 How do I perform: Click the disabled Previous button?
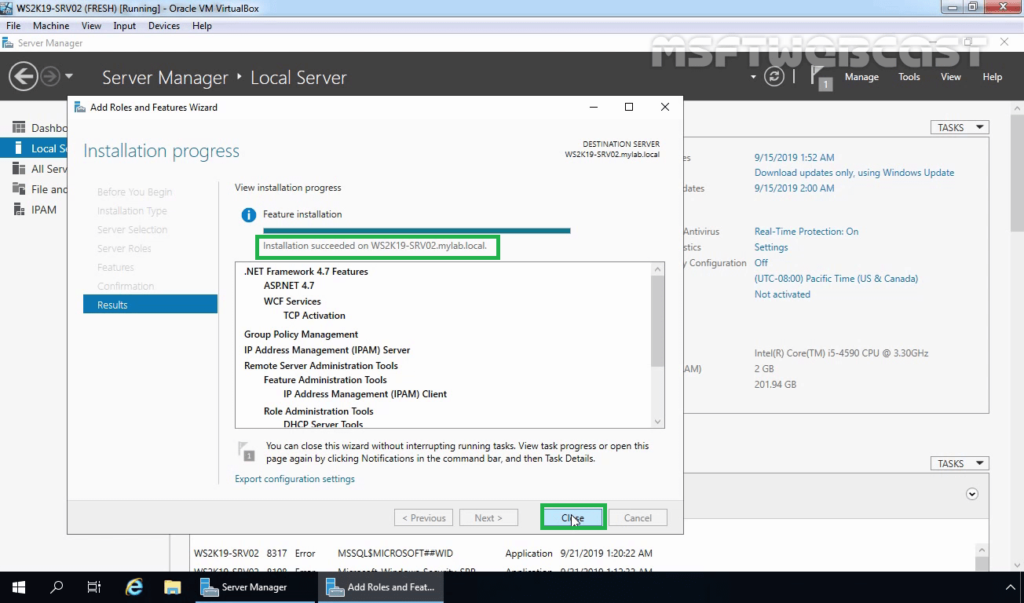(x=423, y=517)
